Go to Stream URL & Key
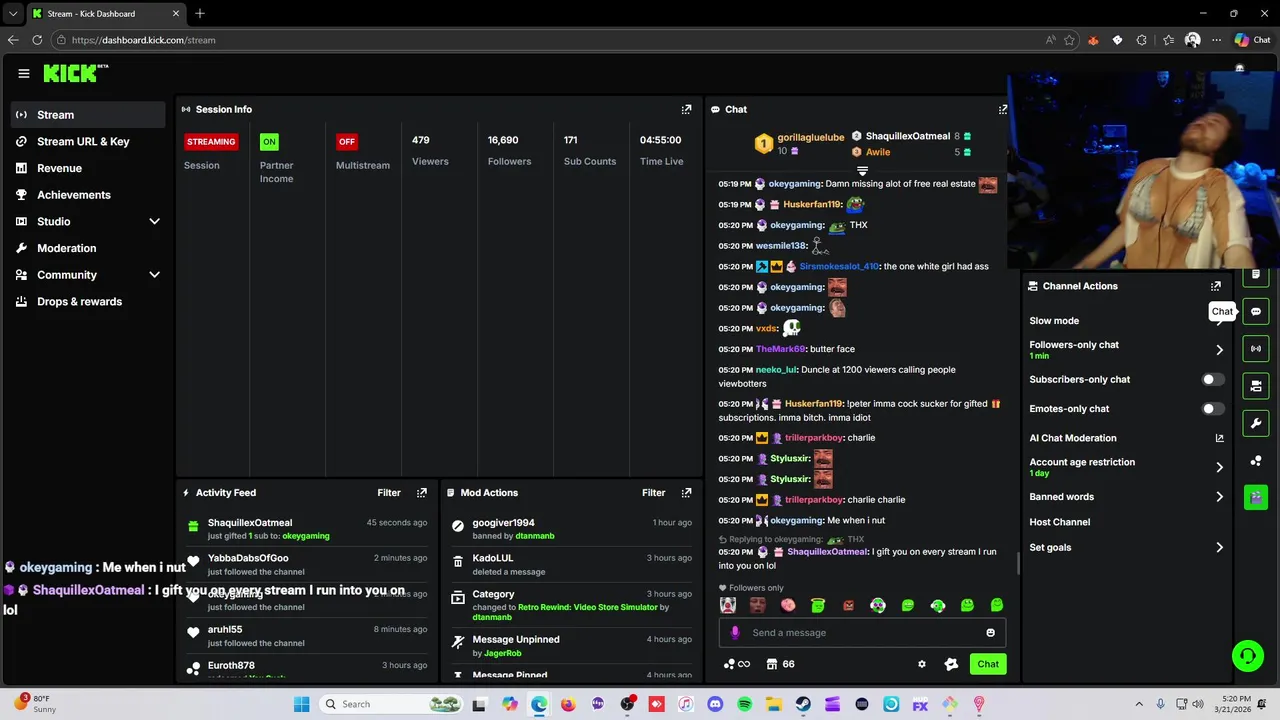 [88, 142]
